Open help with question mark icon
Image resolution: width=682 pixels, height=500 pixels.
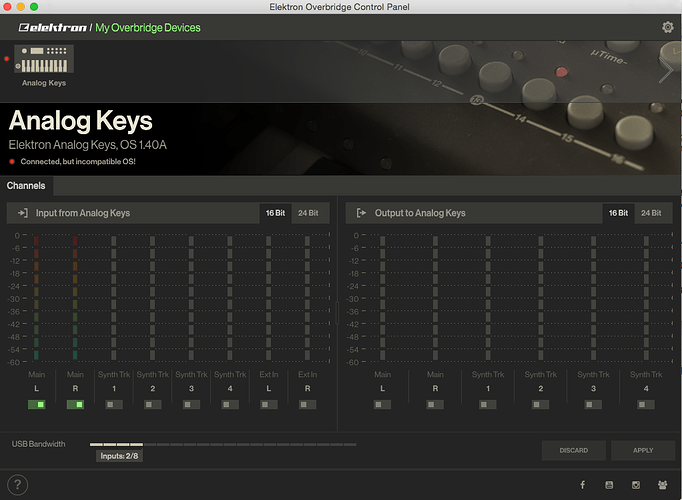click(17, 485)
